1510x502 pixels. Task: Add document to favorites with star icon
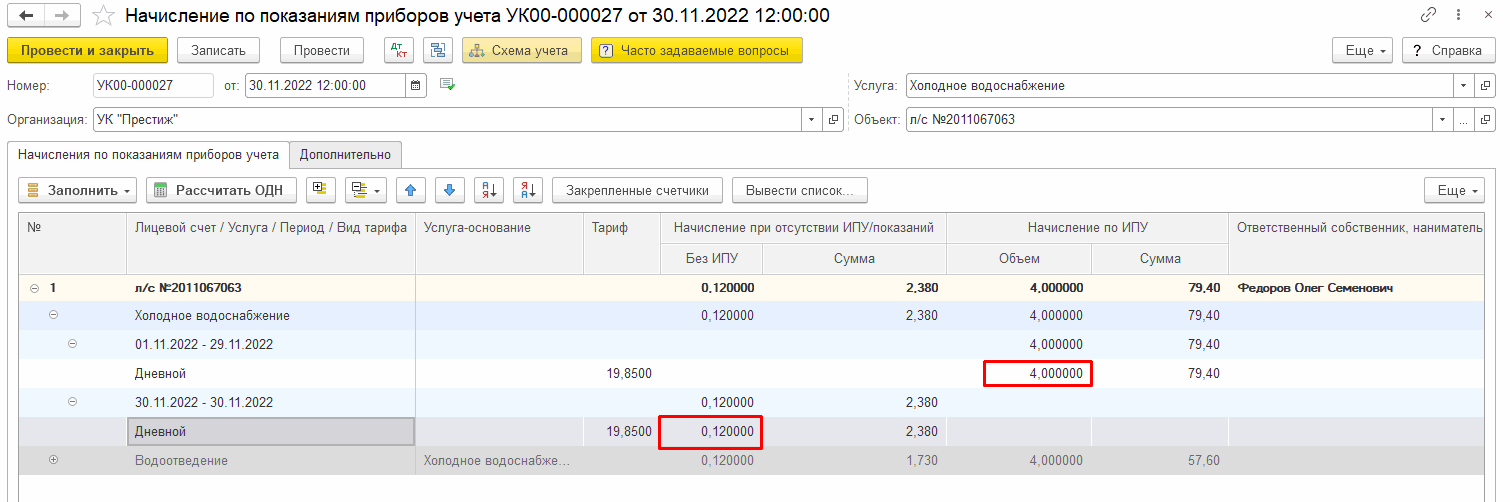coord(103,16)
